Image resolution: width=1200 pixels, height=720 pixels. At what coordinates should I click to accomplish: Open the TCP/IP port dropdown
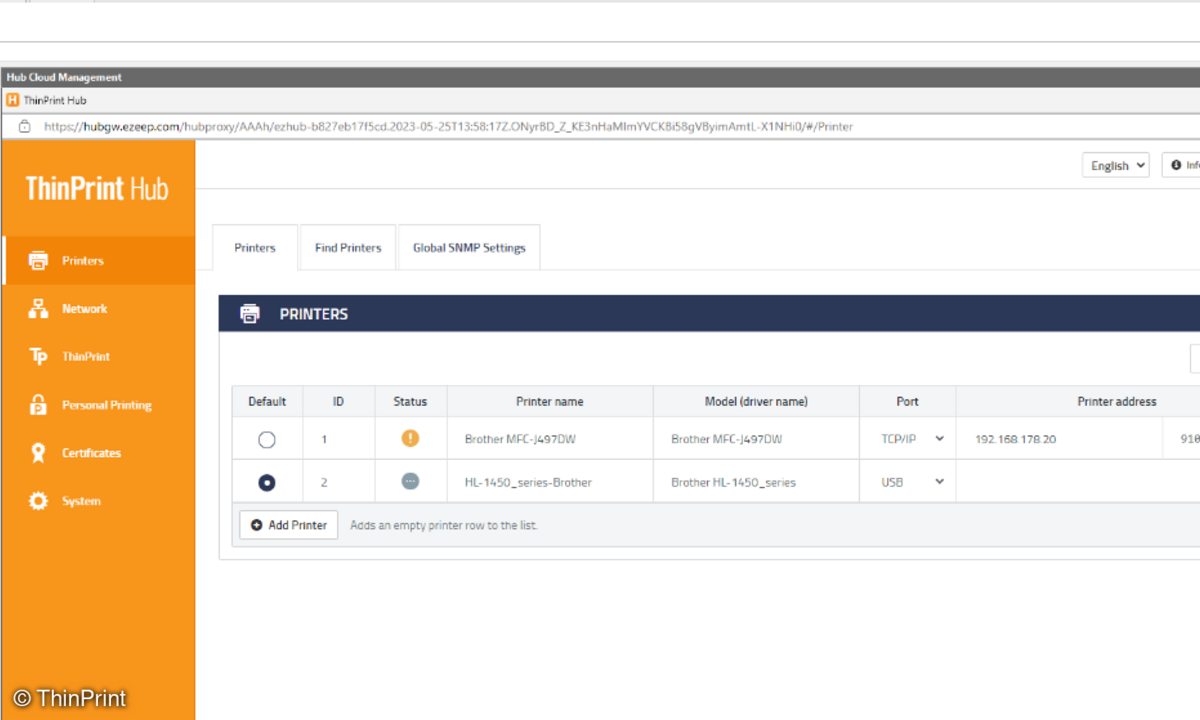(x=908, y=439)
